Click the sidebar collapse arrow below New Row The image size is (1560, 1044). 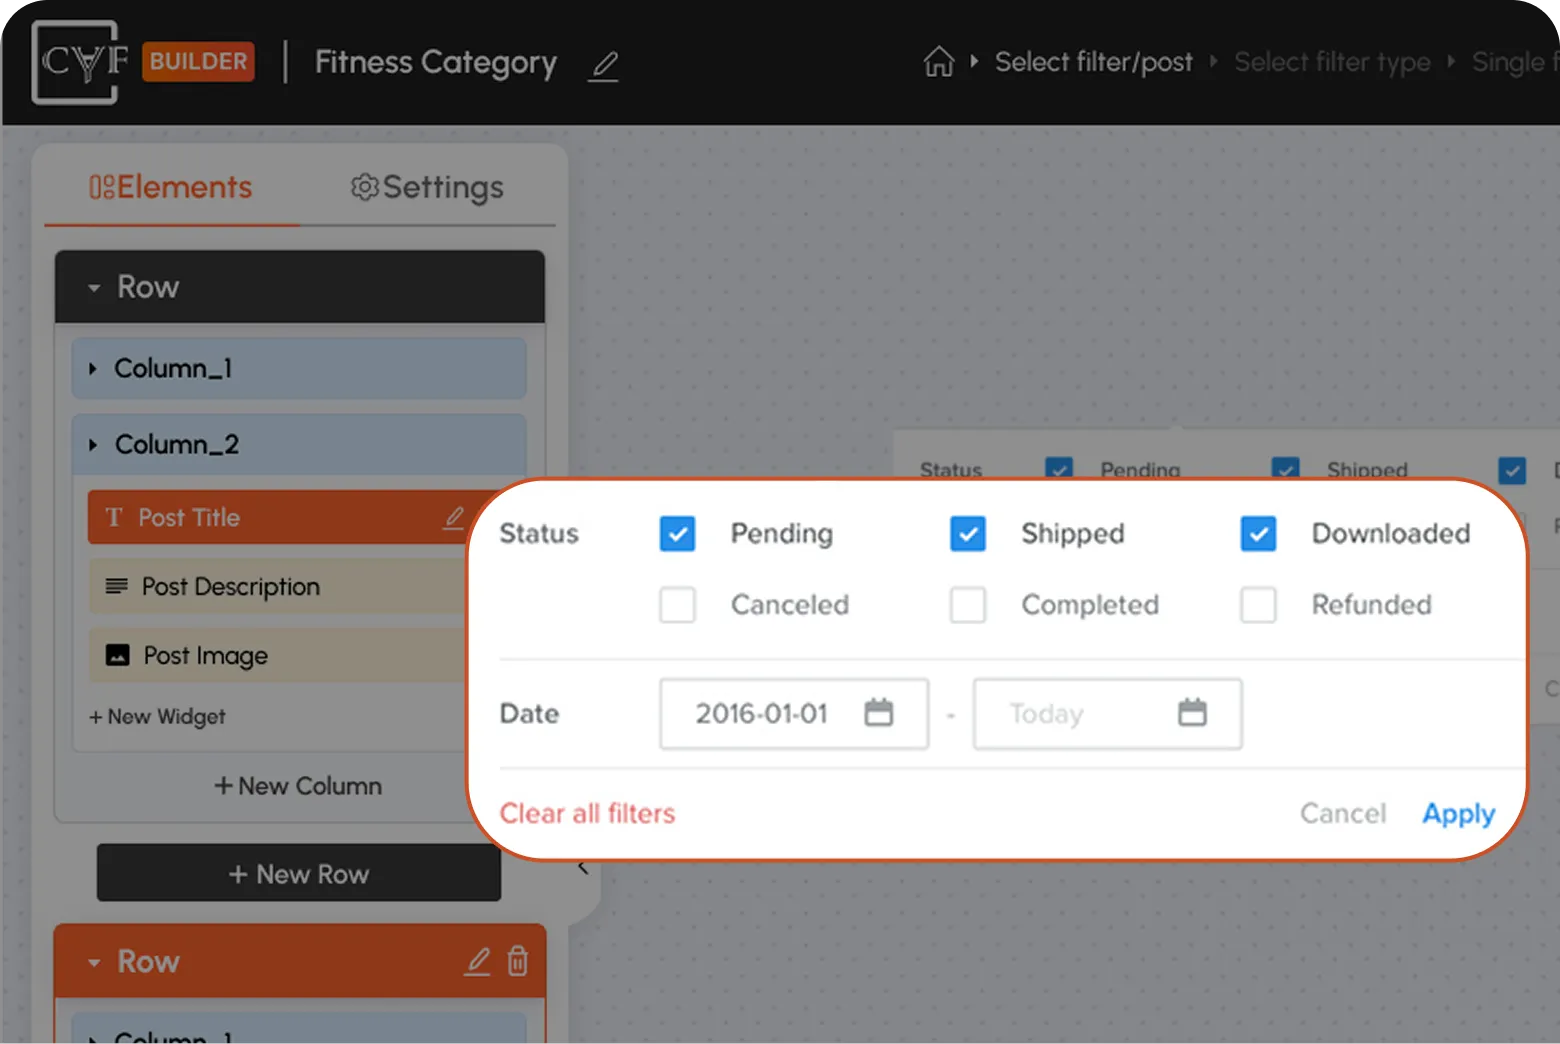(x=583, y=868)
